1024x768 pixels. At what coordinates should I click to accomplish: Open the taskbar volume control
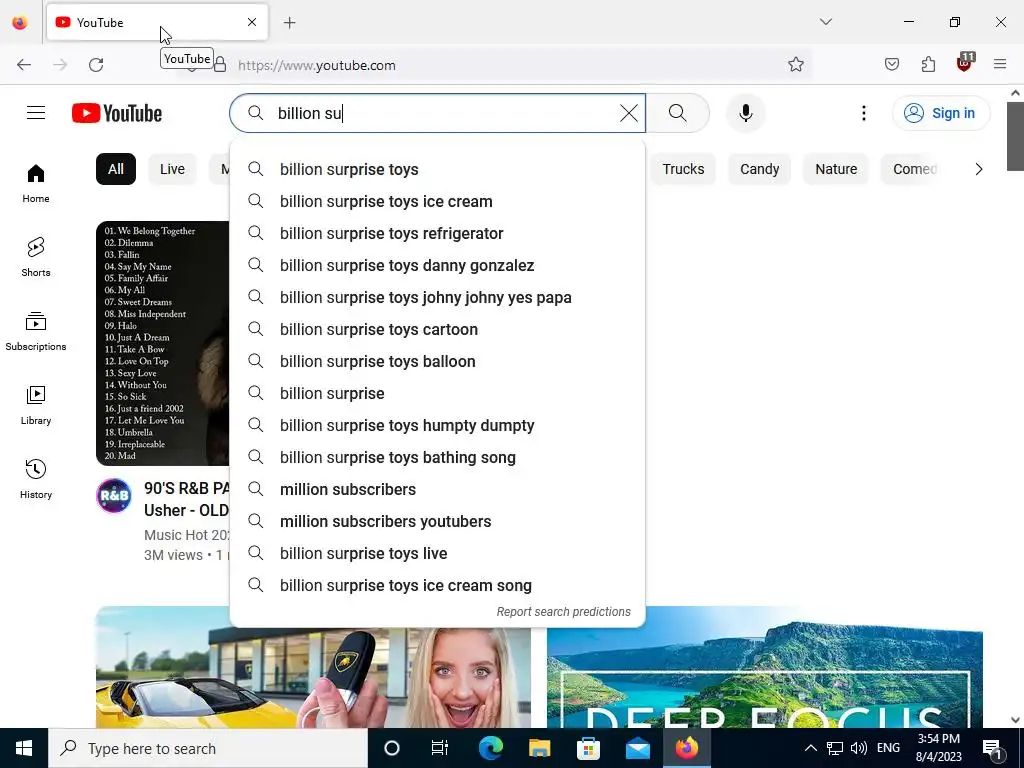pyautogui.click(x=859, y=748)
